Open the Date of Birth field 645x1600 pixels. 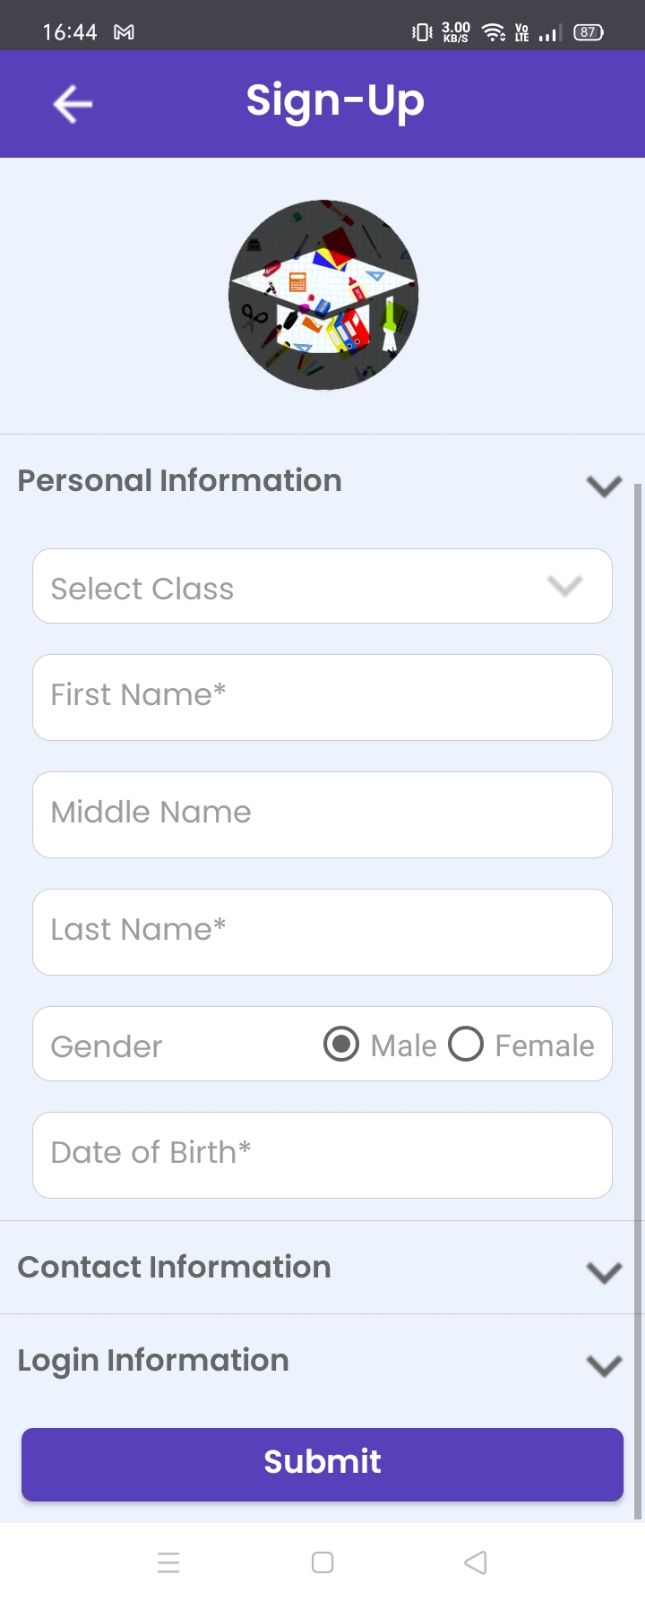pyautogui.click(x=322, y=1155)
